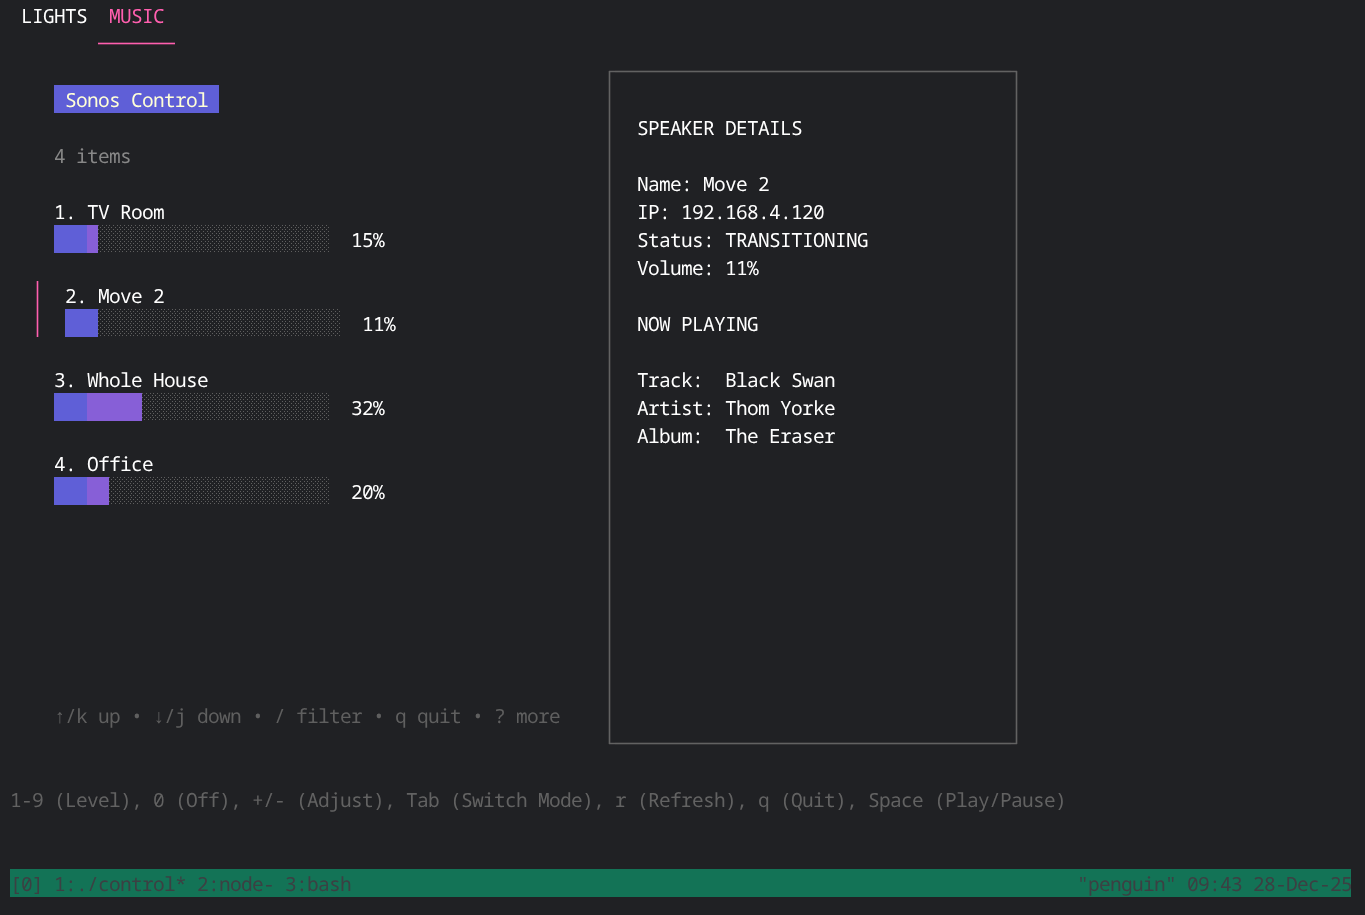
Task: Adjust the Office volume bar
Action: (x=191, y=491)
